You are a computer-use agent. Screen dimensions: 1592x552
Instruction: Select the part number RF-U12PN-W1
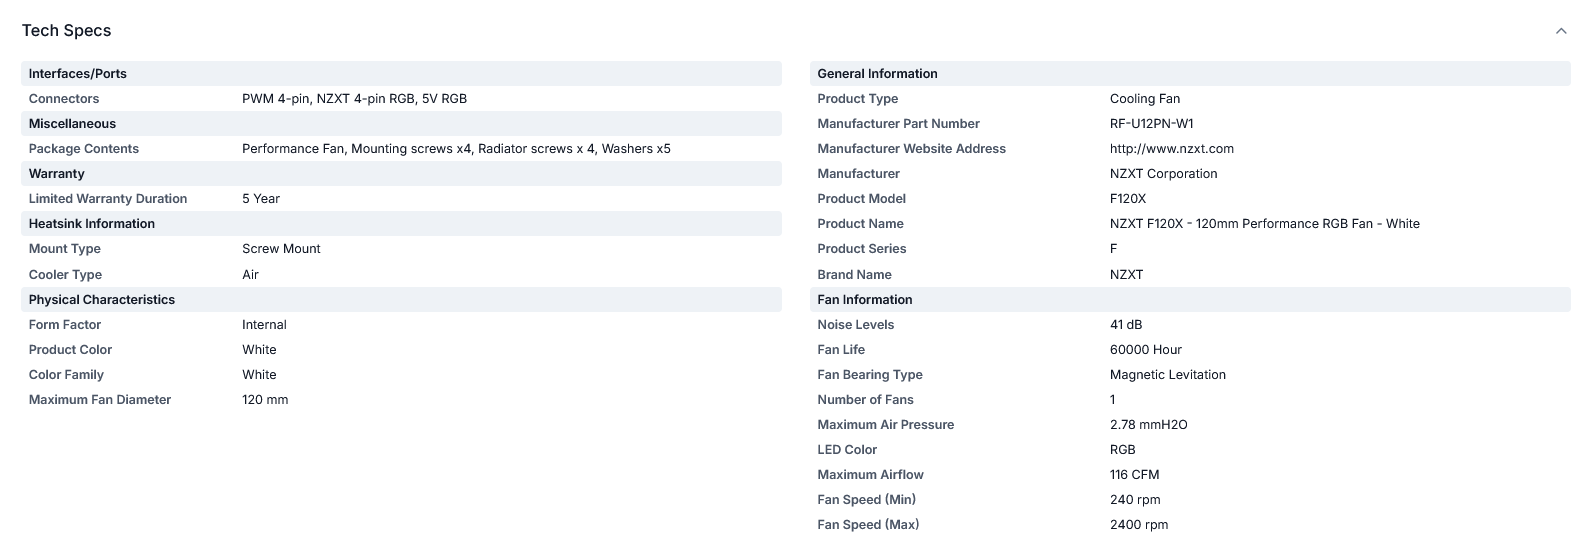(1151, 124)
